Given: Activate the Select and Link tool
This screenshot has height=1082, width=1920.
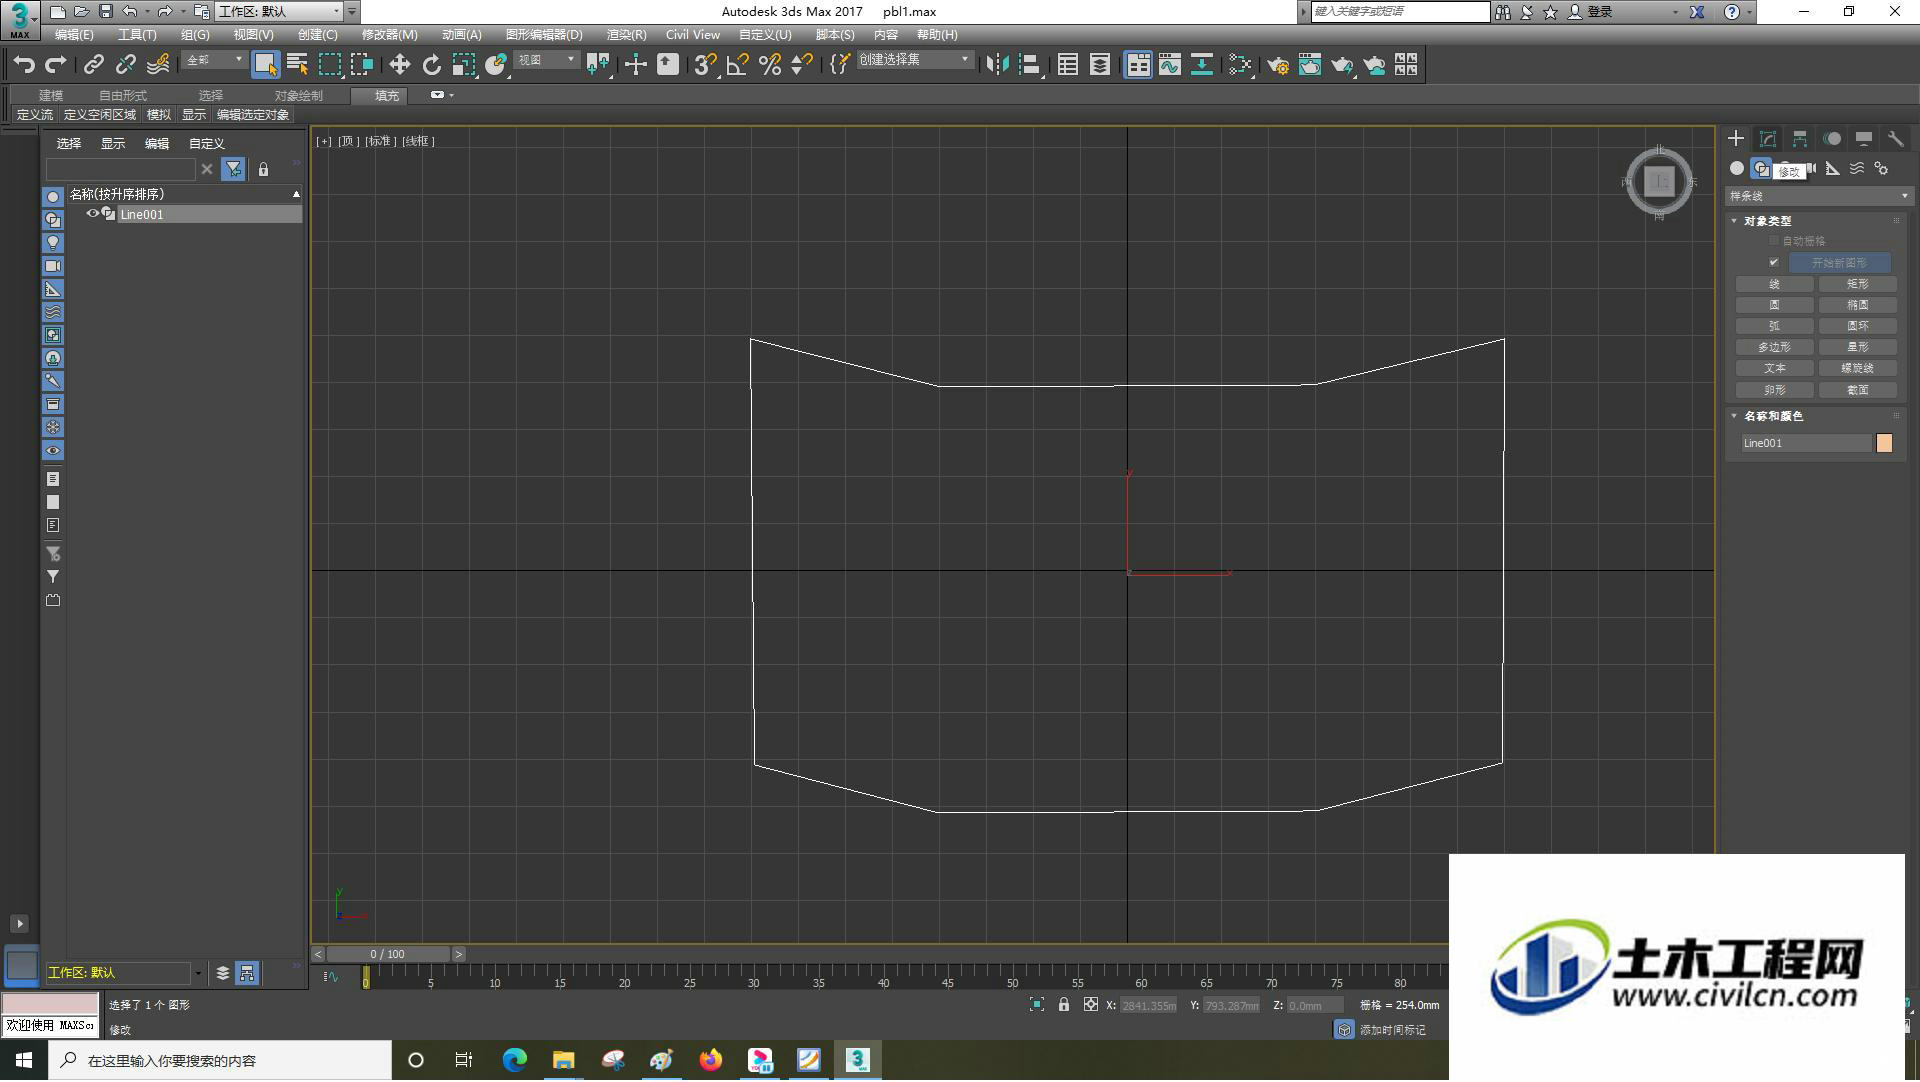Looking at the screenshot, I should click(93, 65).
